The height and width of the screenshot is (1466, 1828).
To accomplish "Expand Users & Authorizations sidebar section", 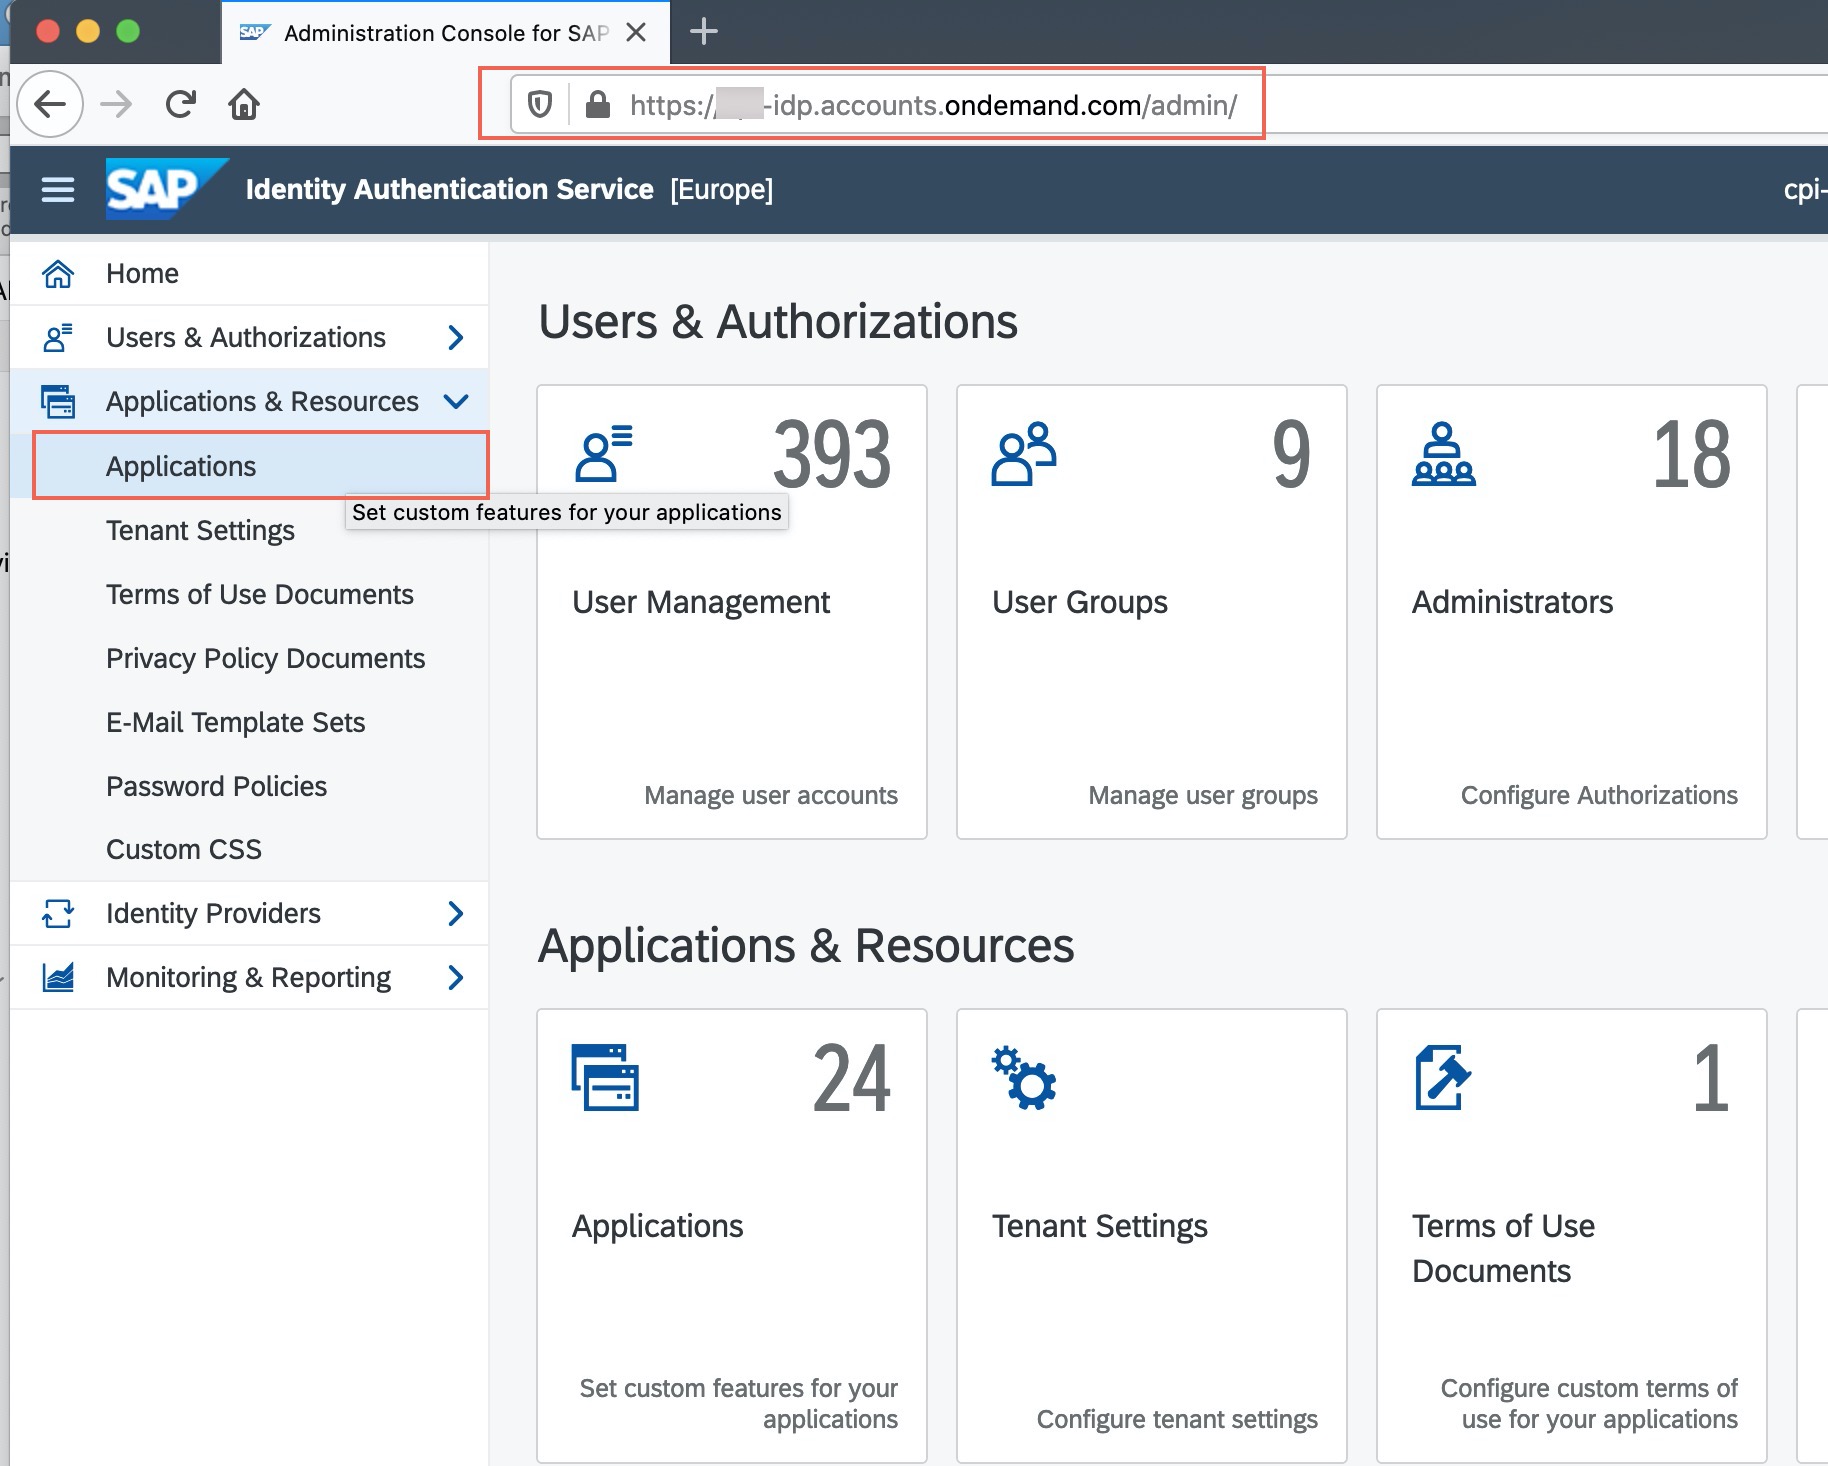I will (x=455, y=338).
